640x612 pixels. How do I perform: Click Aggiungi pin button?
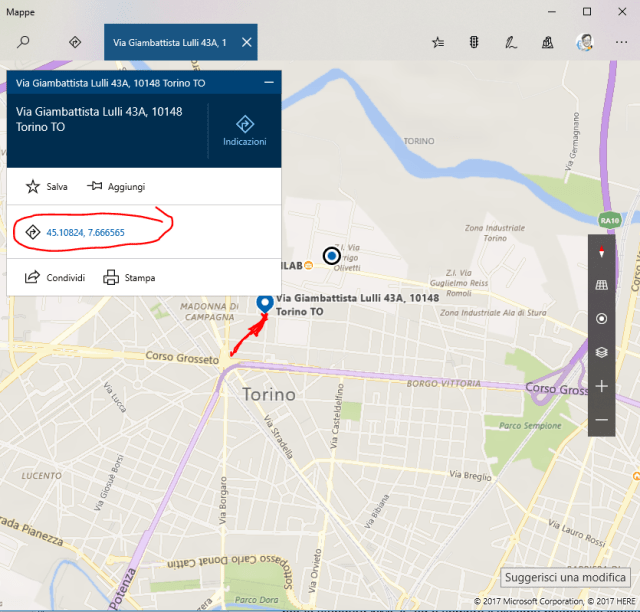click(116, 187)
